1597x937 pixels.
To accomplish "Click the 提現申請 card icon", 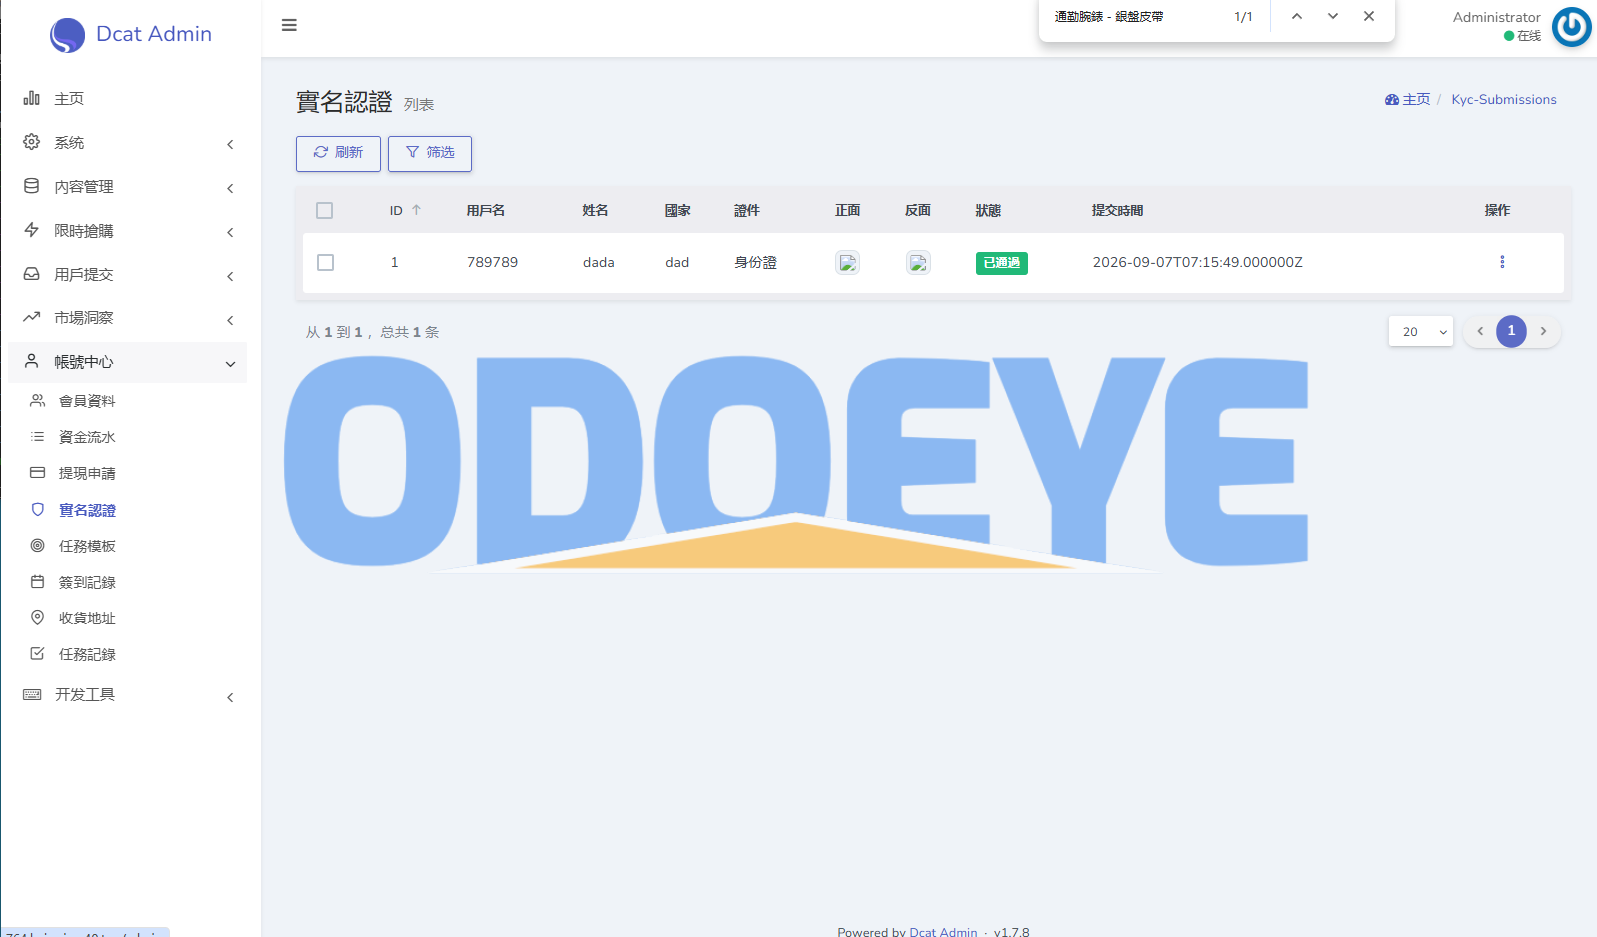I will coord(37,472).
